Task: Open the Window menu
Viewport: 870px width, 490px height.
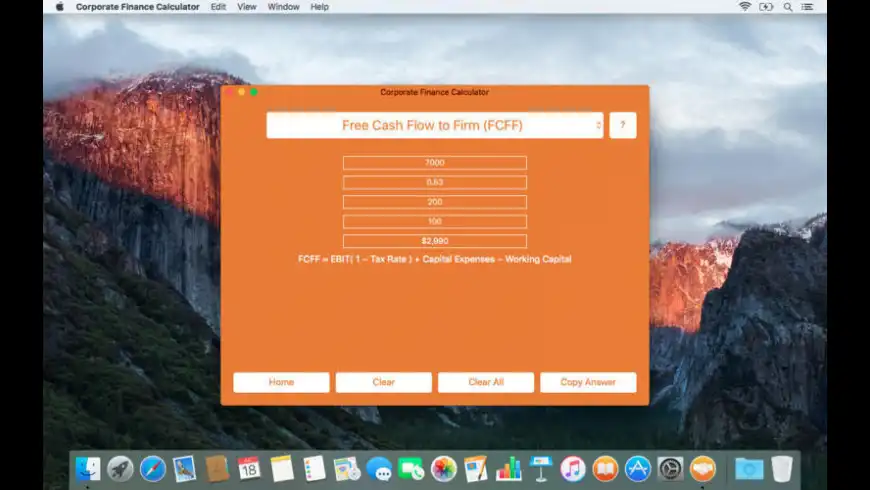Action: click(284, 7)
